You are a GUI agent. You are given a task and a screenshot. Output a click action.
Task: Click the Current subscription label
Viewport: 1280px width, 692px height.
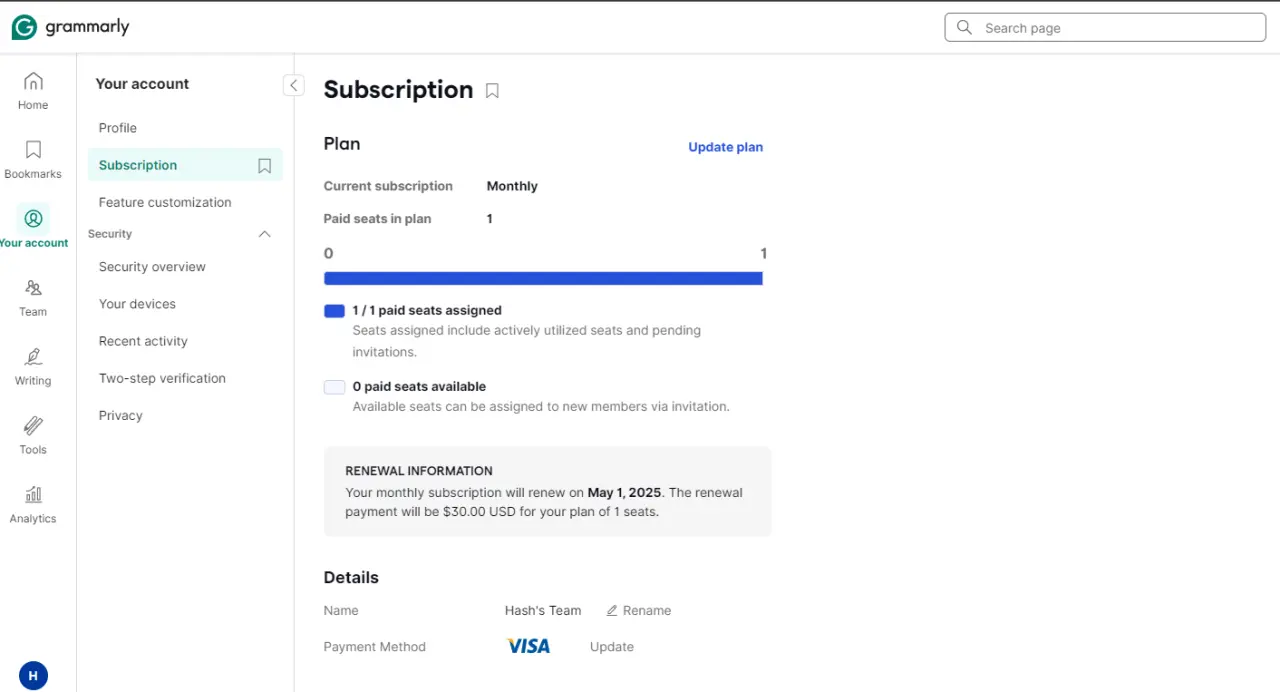[388, 186]
